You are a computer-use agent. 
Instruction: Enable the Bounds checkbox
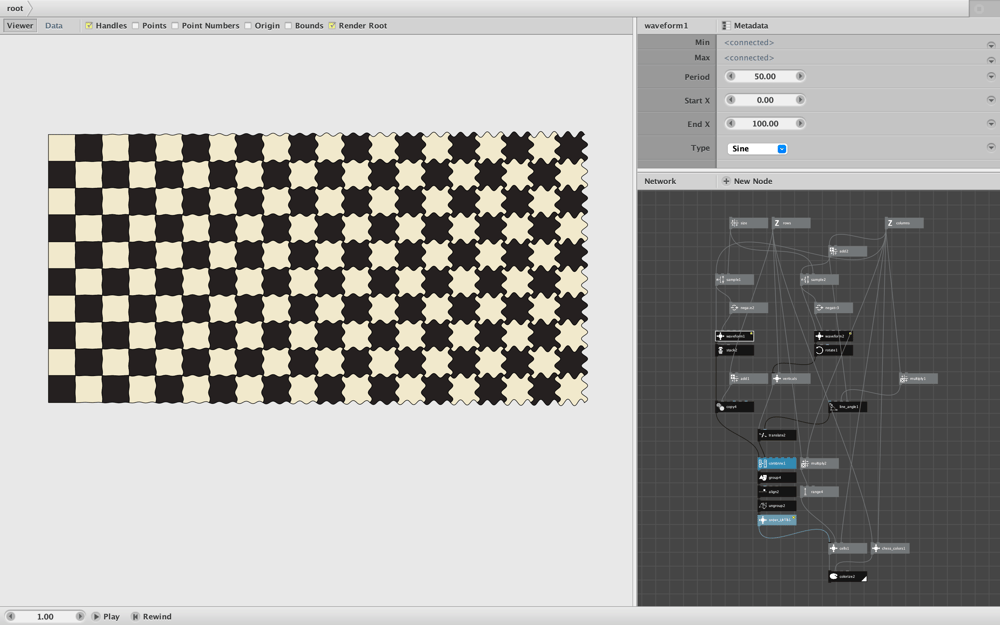pos(288,26)
